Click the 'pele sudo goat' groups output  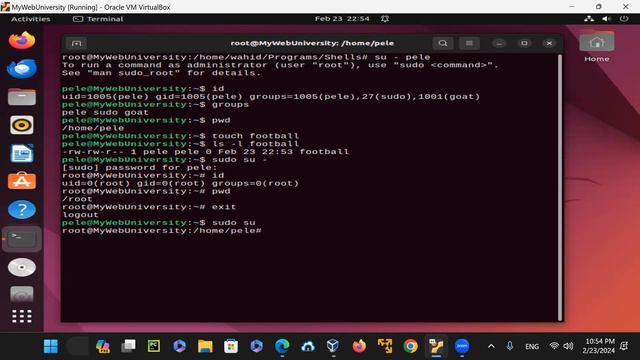click(105, 113)
